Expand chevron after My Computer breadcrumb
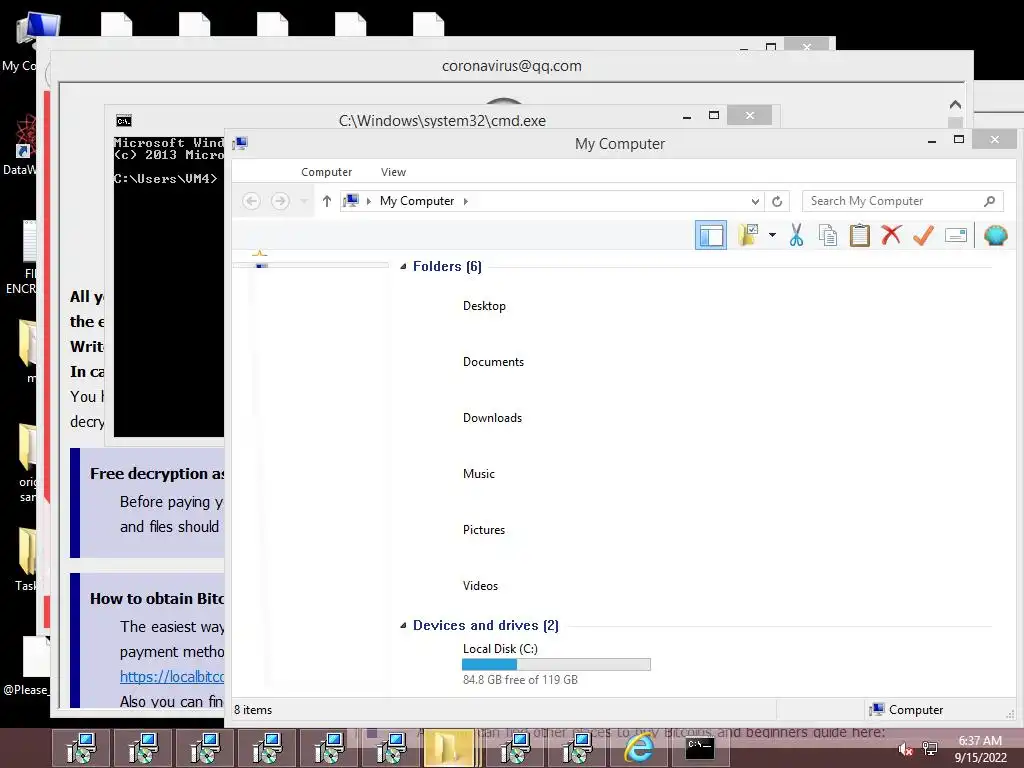The image size is (1024, 768). tap(466, 201)
